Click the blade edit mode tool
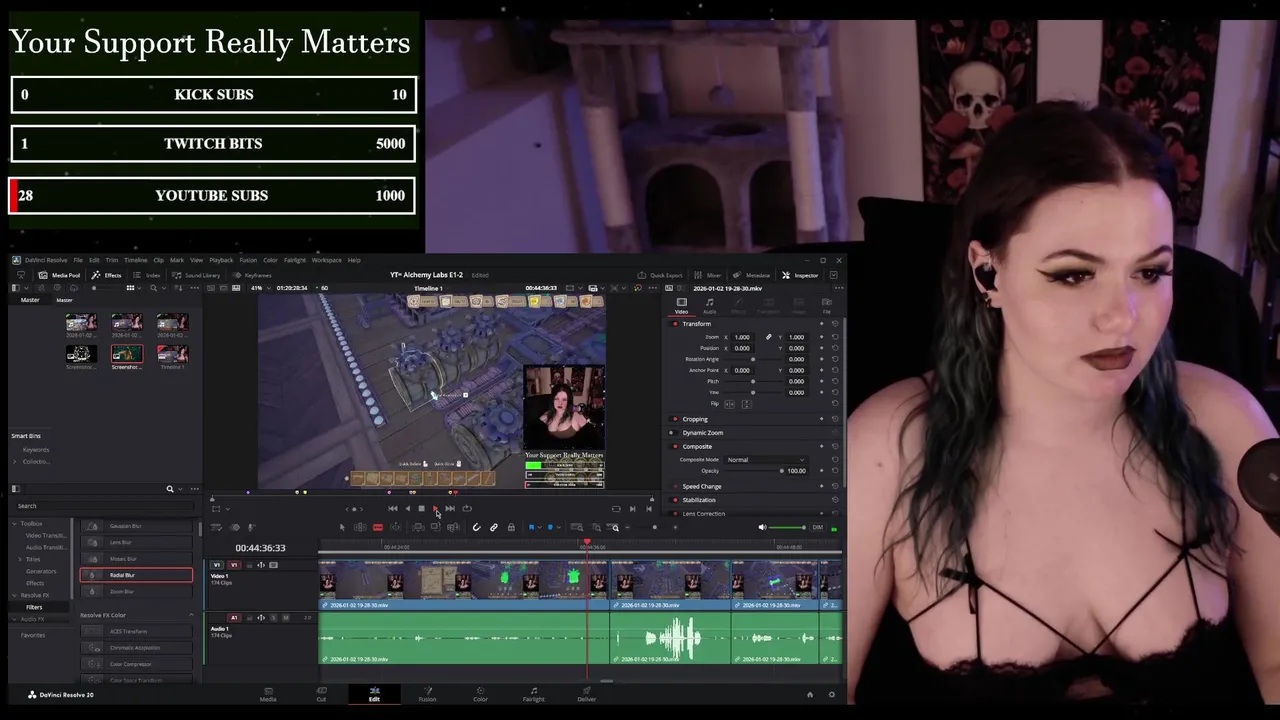The height and width of the screenshot is (720, 1280). click(377, 527)
